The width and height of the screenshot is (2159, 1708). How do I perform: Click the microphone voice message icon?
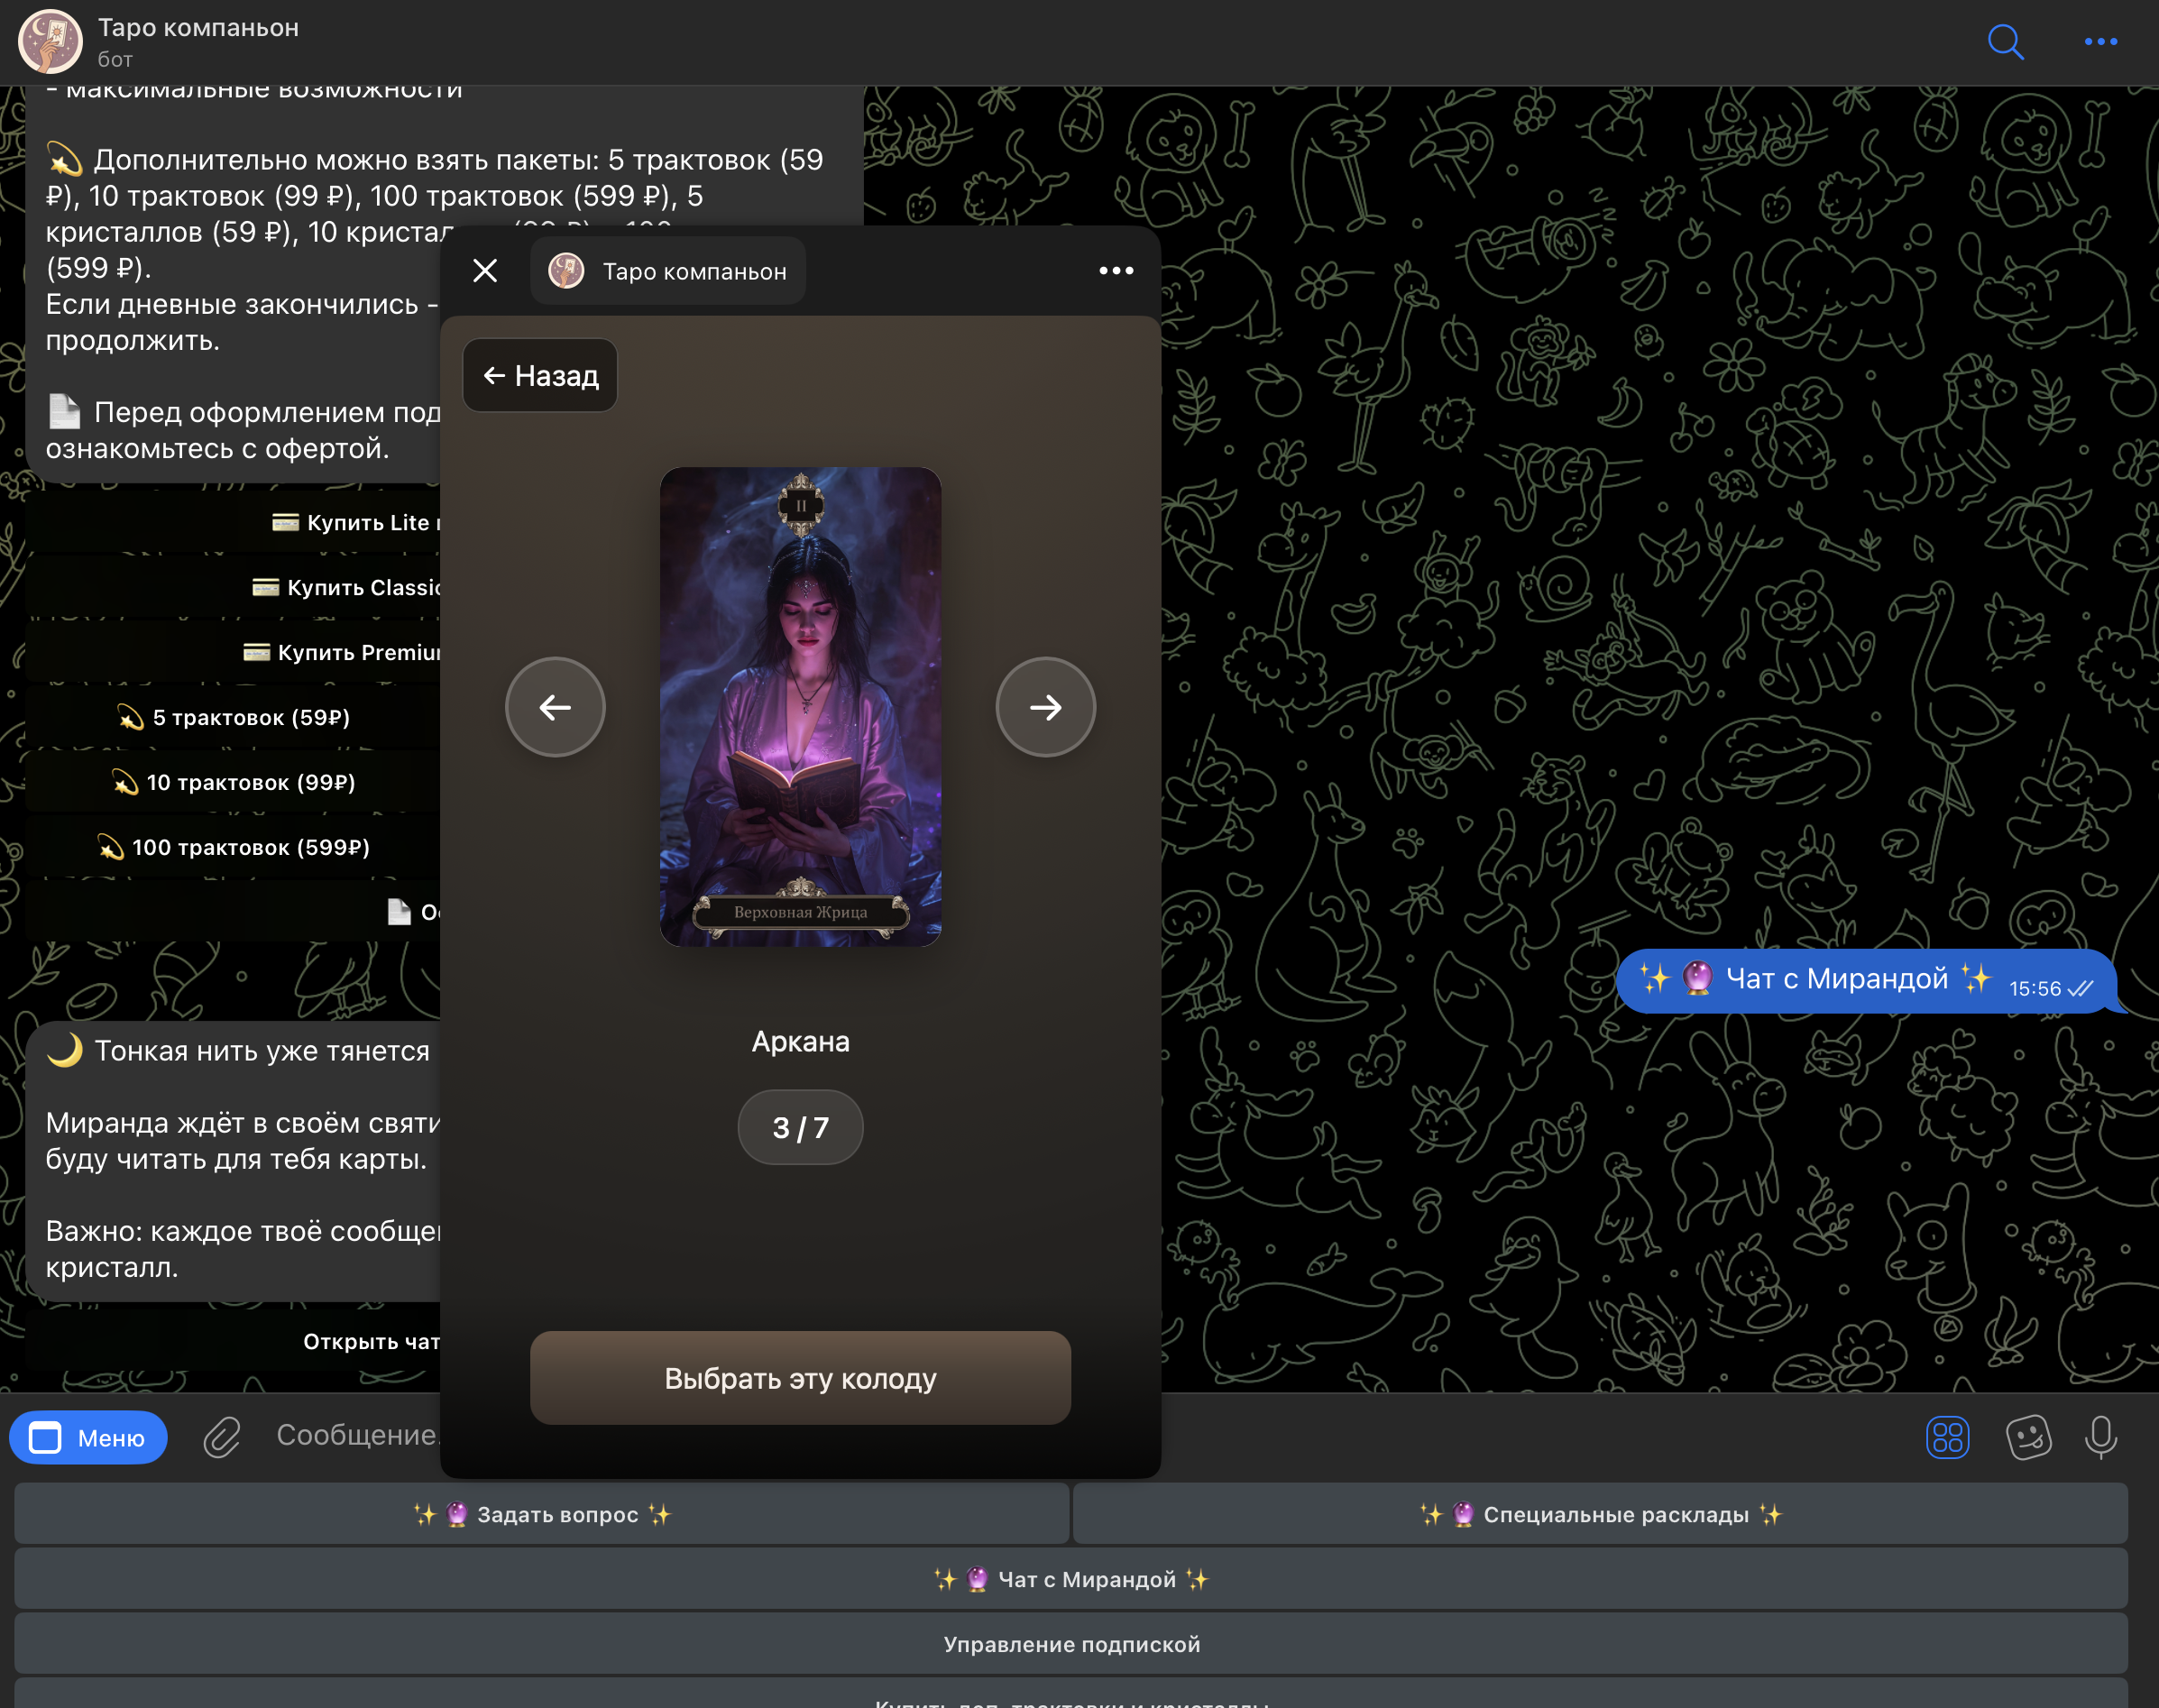pyautogui.click(x=2100, y=1438)
